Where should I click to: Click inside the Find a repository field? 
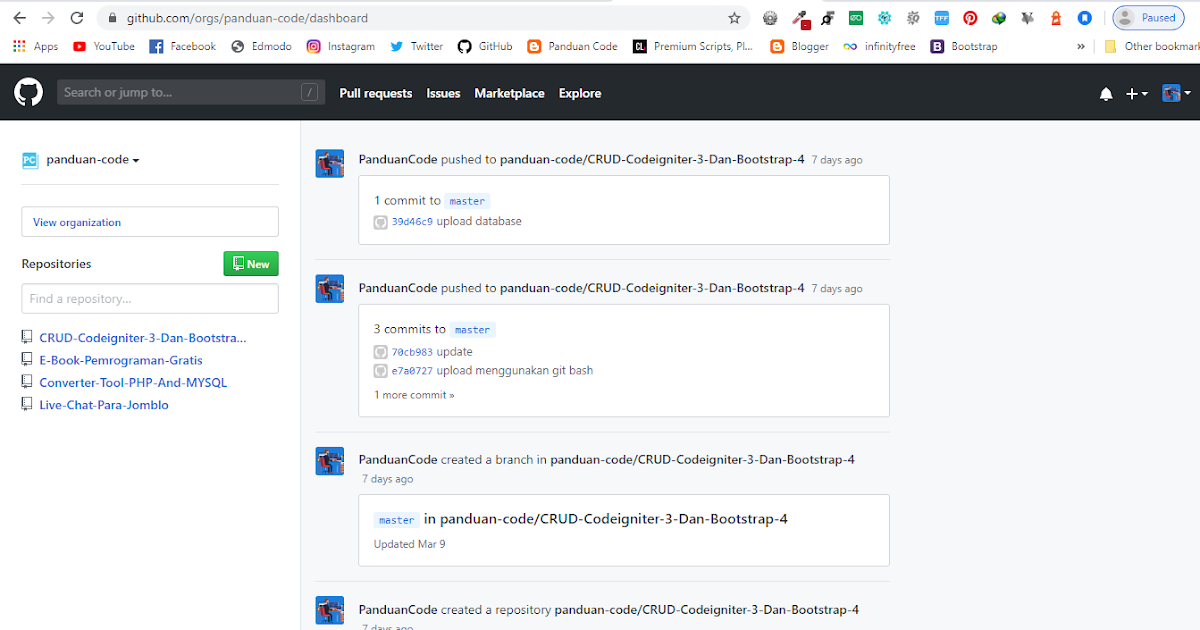coord(149,298)
